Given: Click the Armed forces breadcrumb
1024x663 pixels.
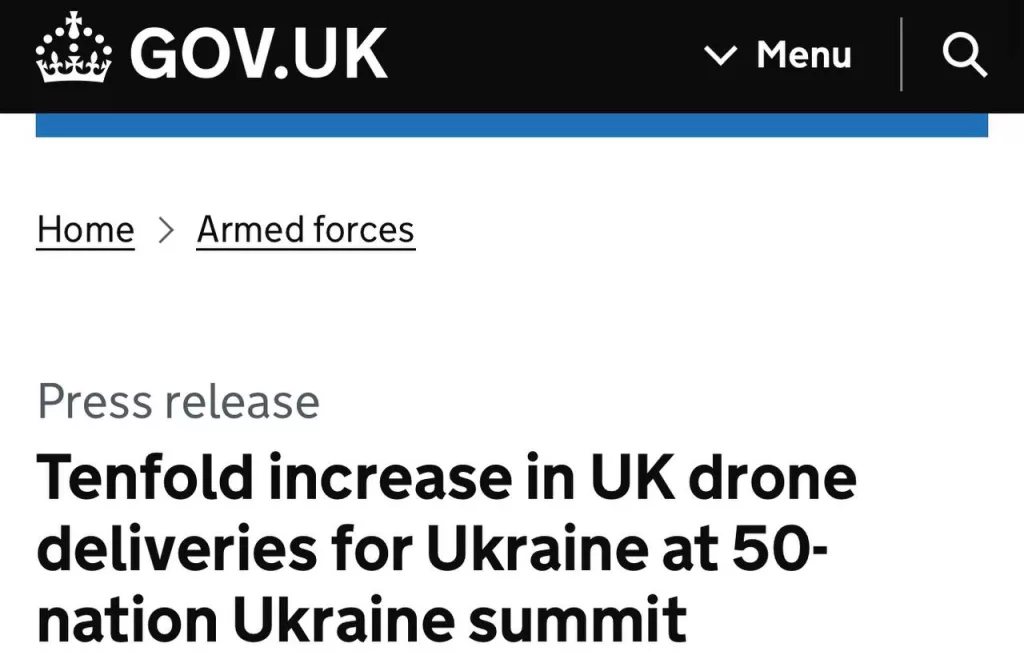Looking at the screenshot, I should point(305,229).
